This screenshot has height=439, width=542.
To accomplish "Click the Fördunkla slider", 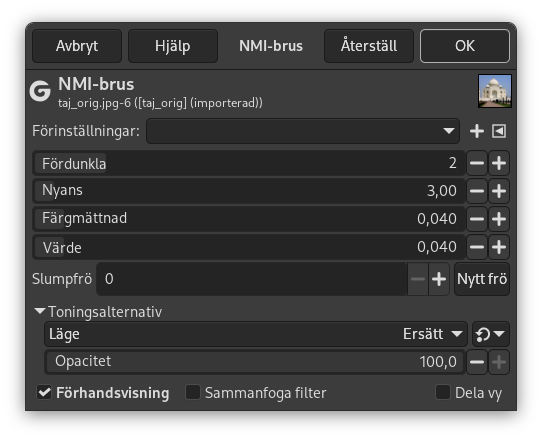I will [x=249, y=163].
